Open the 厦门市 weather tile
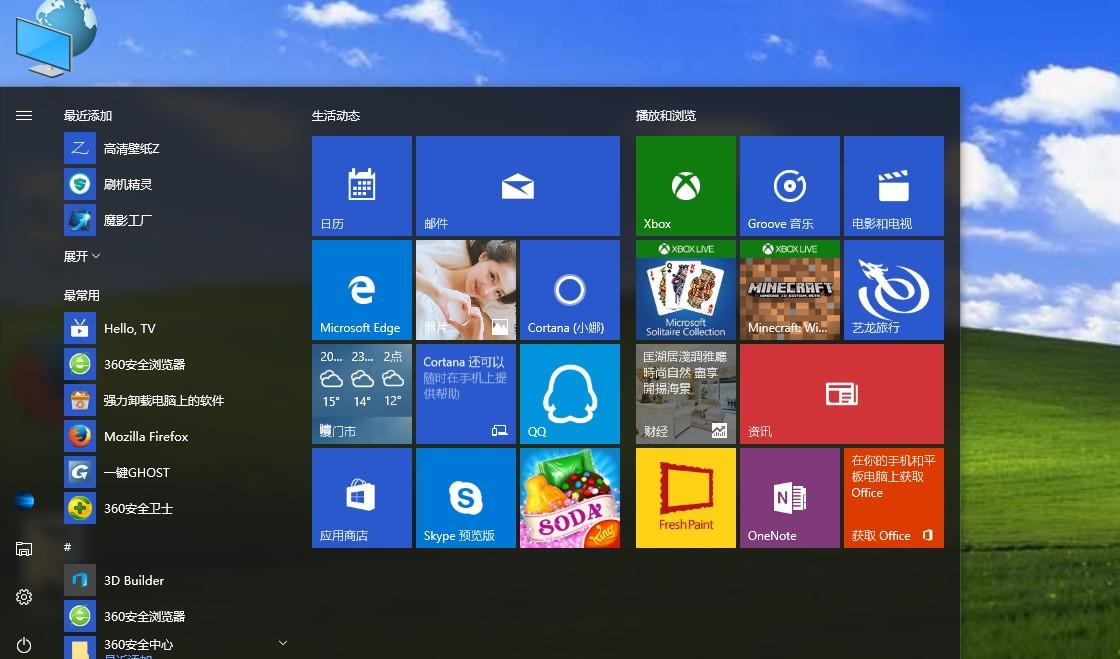This screenshot has height=659, width=1120. pyautogui.click(x=362, y=394)
